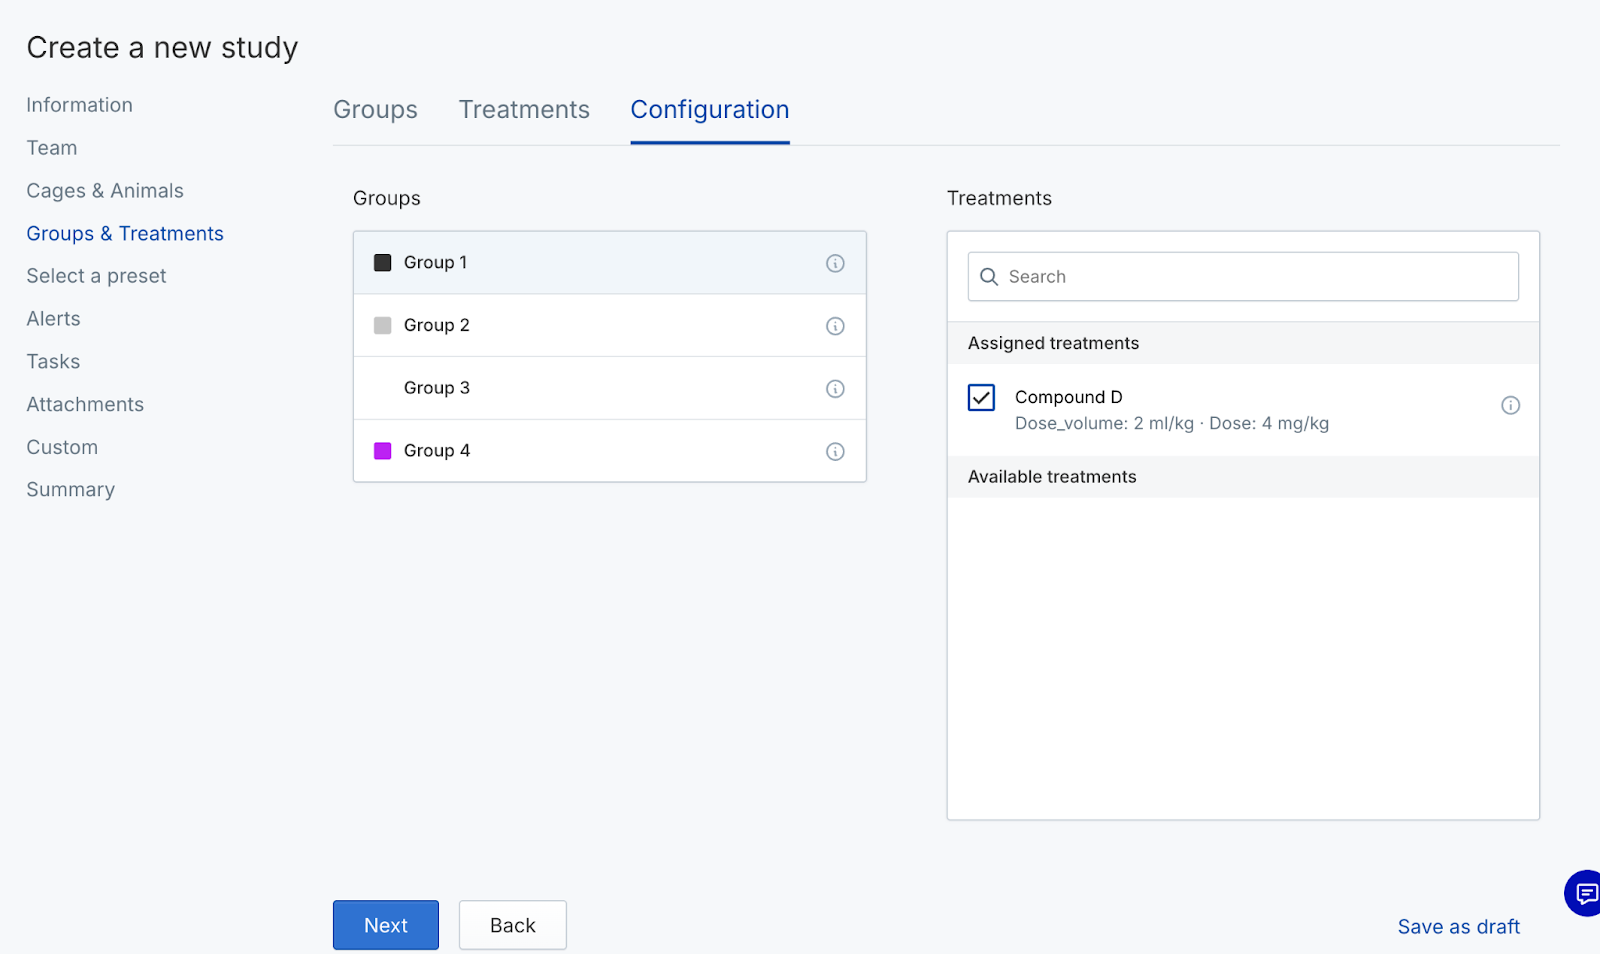Click the Back button
Screen dimensions: 1600x954
[x=512, y=925]
